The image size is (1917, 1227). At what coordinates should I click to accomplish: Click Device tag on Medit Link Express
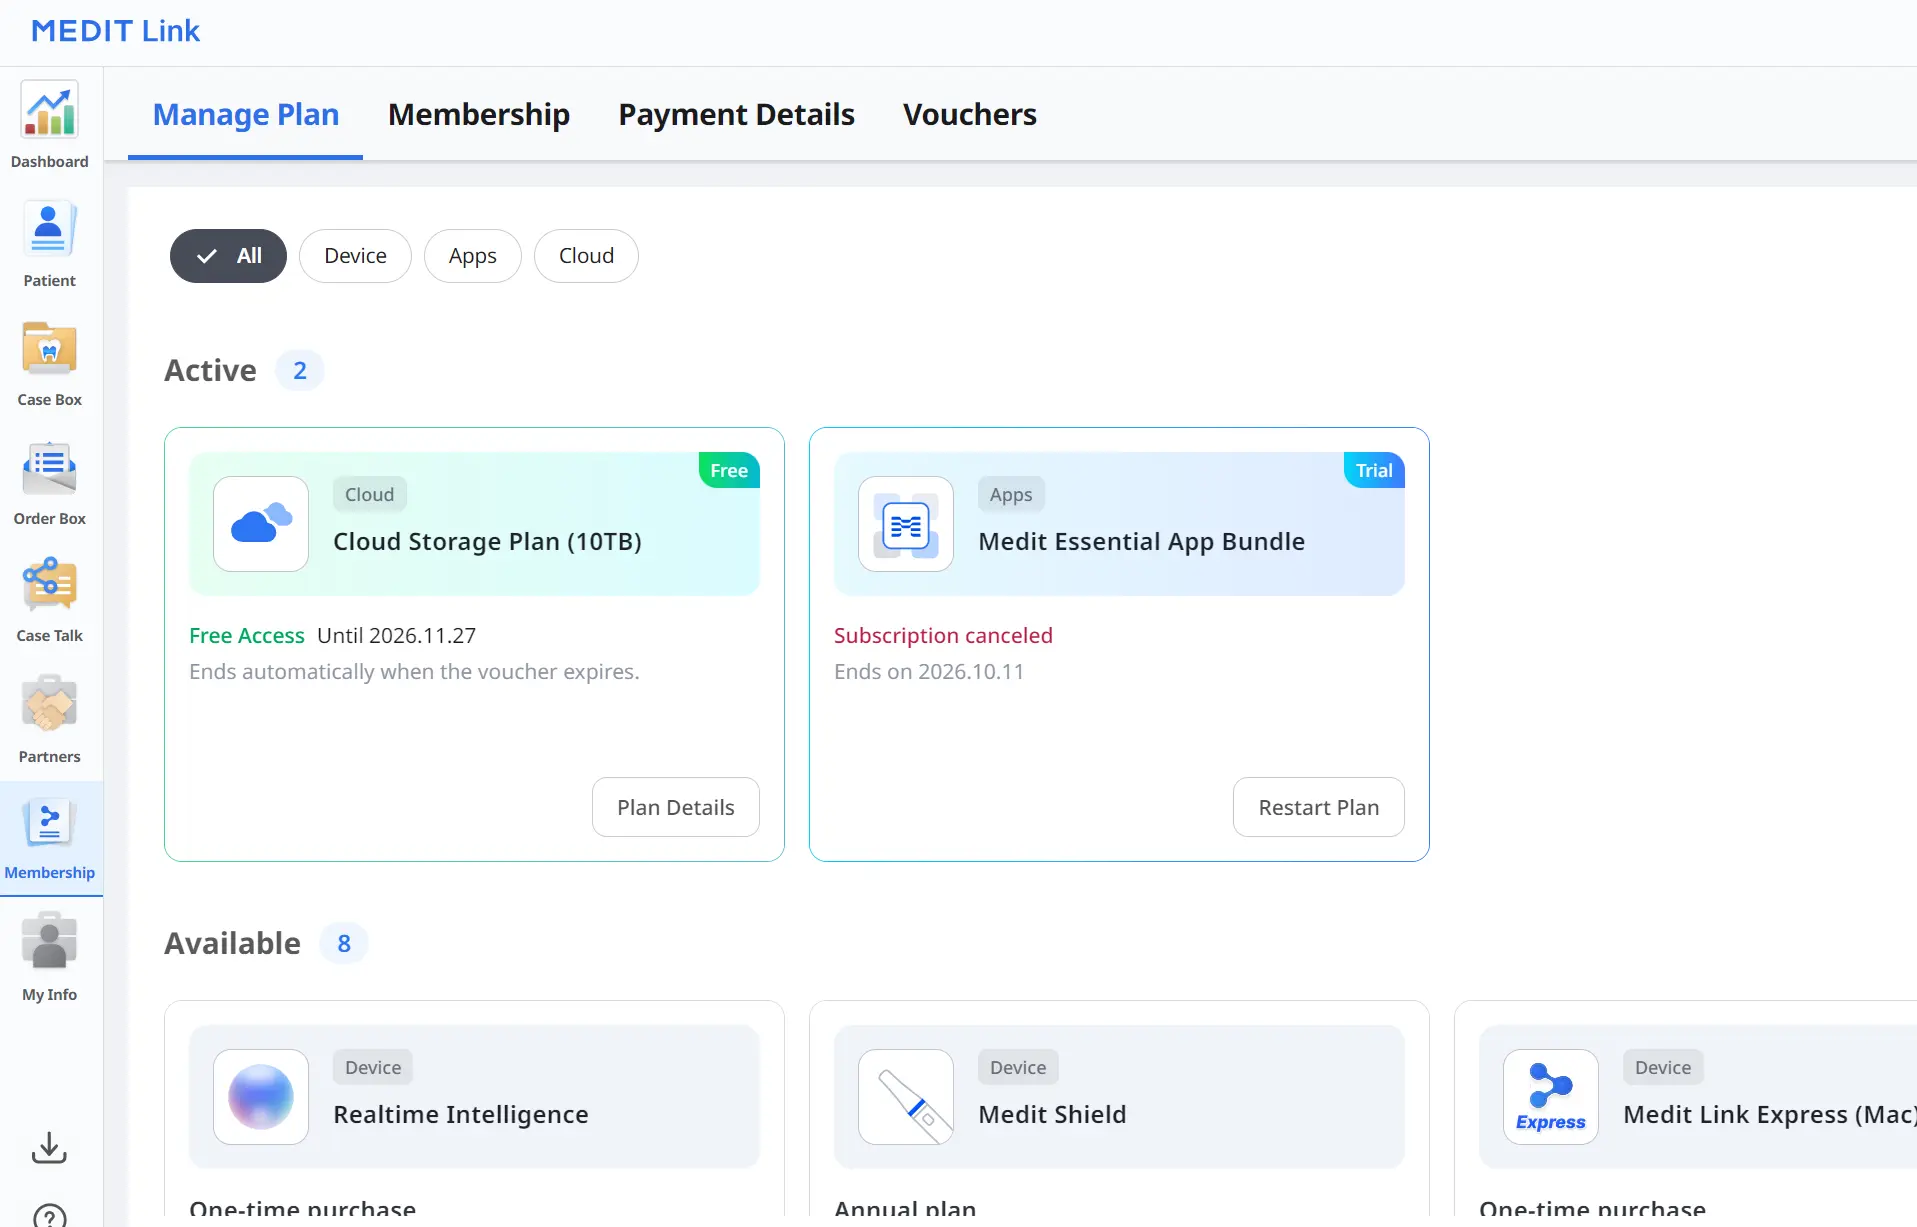[x=1663, y=1067]
